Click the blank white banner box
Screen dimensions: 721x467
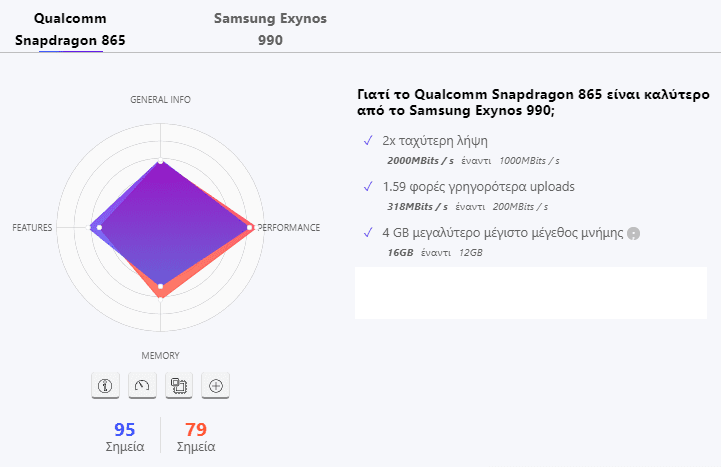coord(531,293)
